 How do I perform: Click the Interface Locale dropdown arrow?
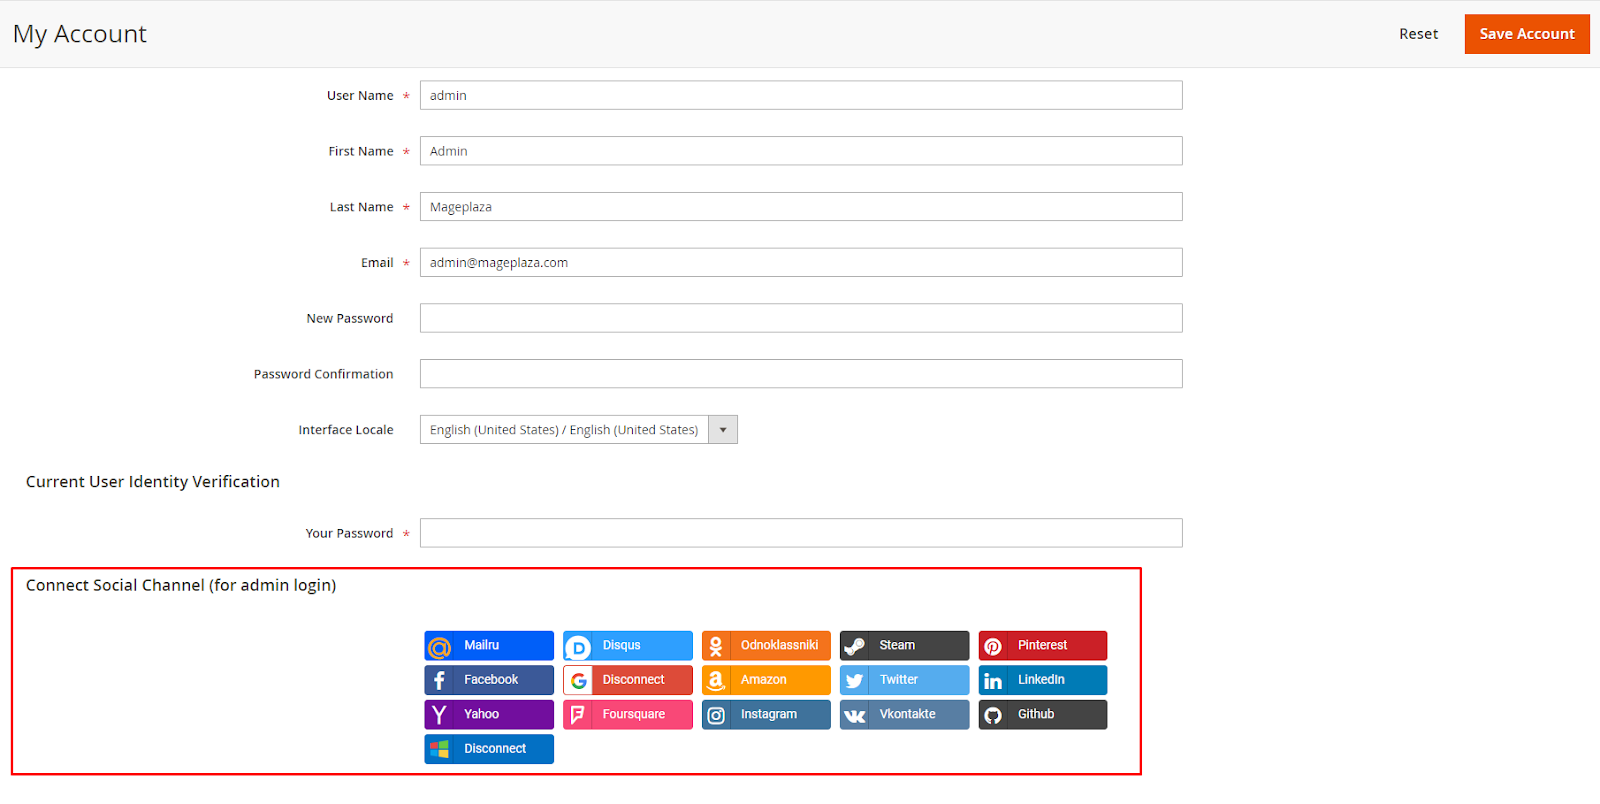coord(723,430)
